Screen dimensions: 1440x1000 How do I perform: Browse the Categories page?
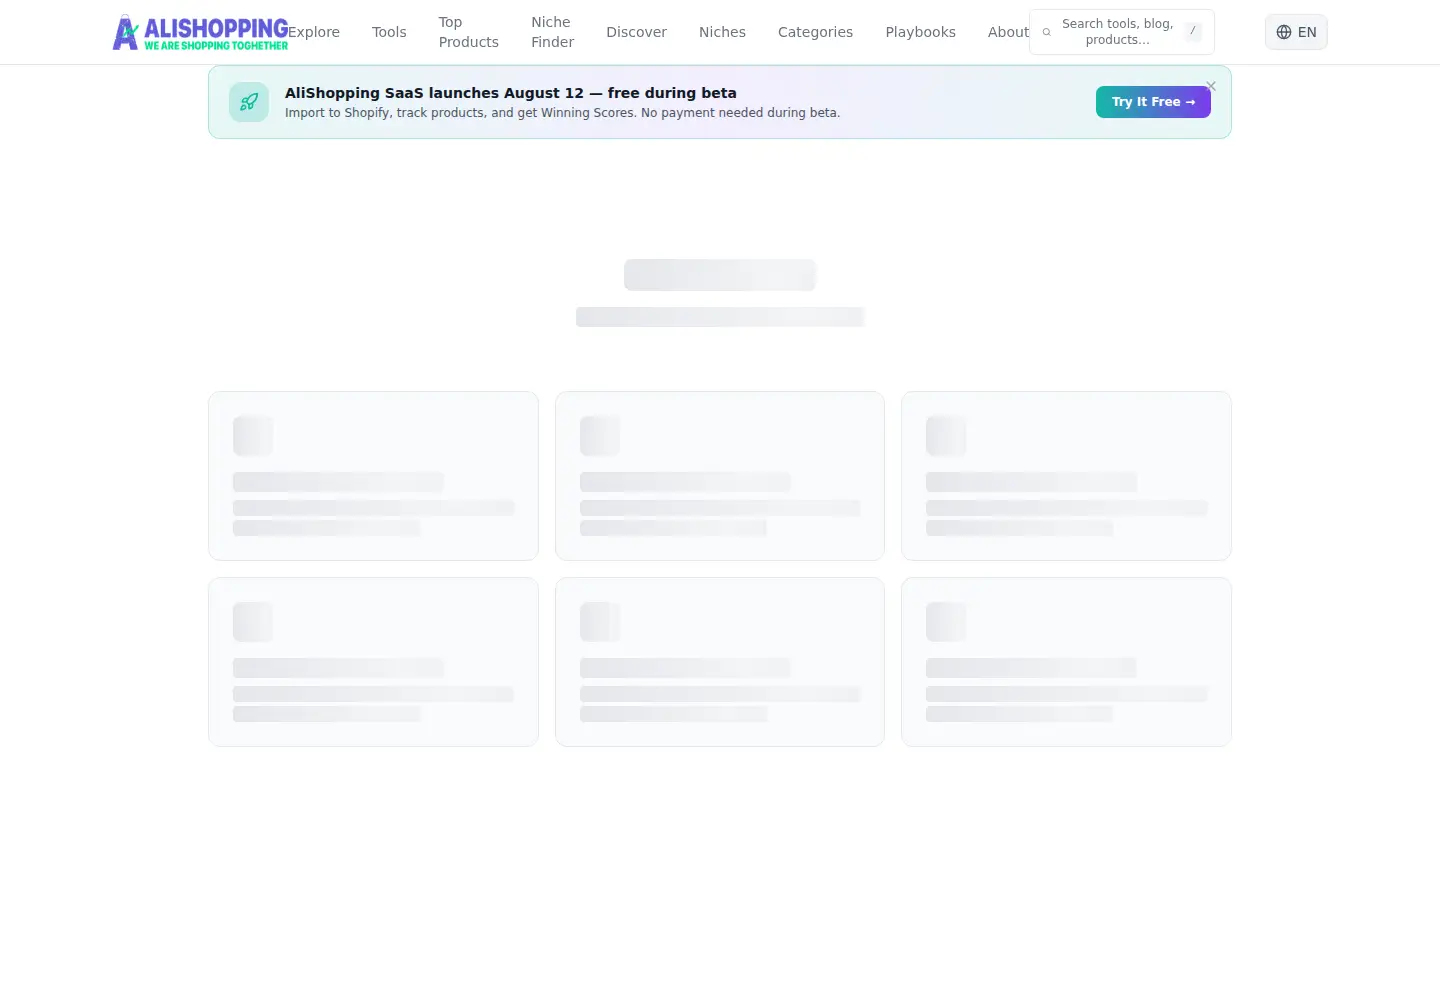point(815,32)
